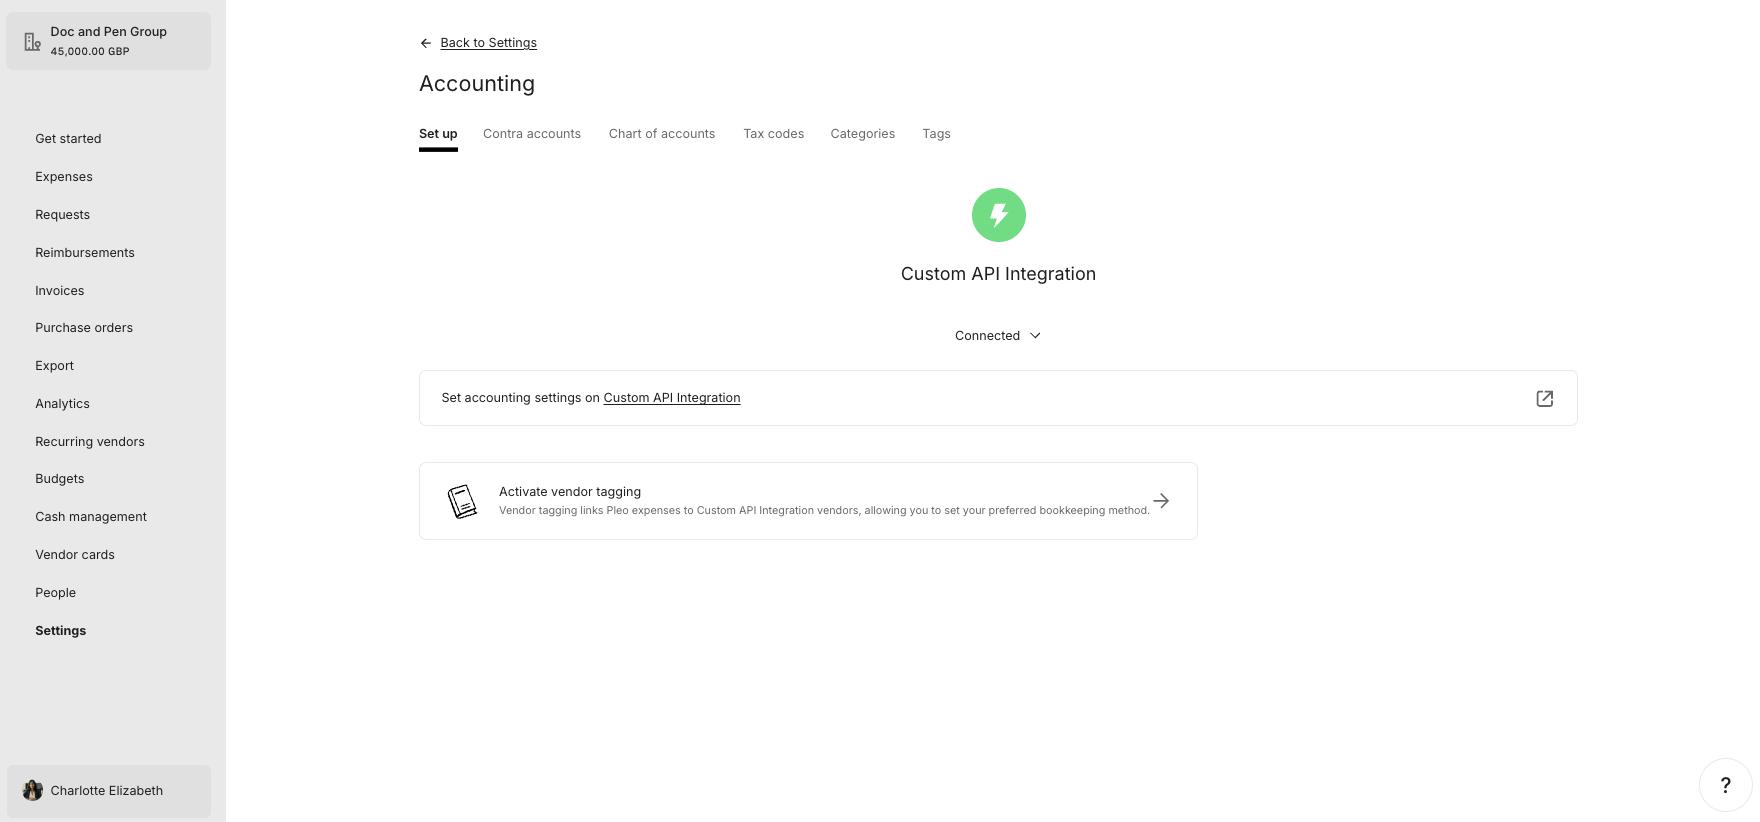Follow the Back to Settings link
The width and height of the screenshot is (1760, 822).
[489, 43]
